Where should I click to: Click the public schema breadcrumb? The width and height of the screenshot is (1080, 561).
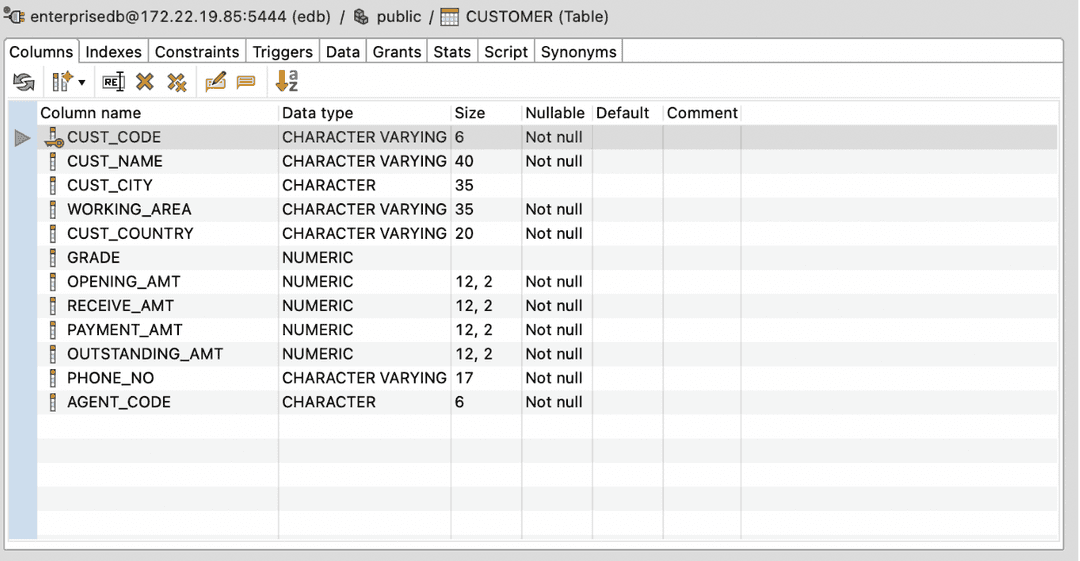point(398,17)
